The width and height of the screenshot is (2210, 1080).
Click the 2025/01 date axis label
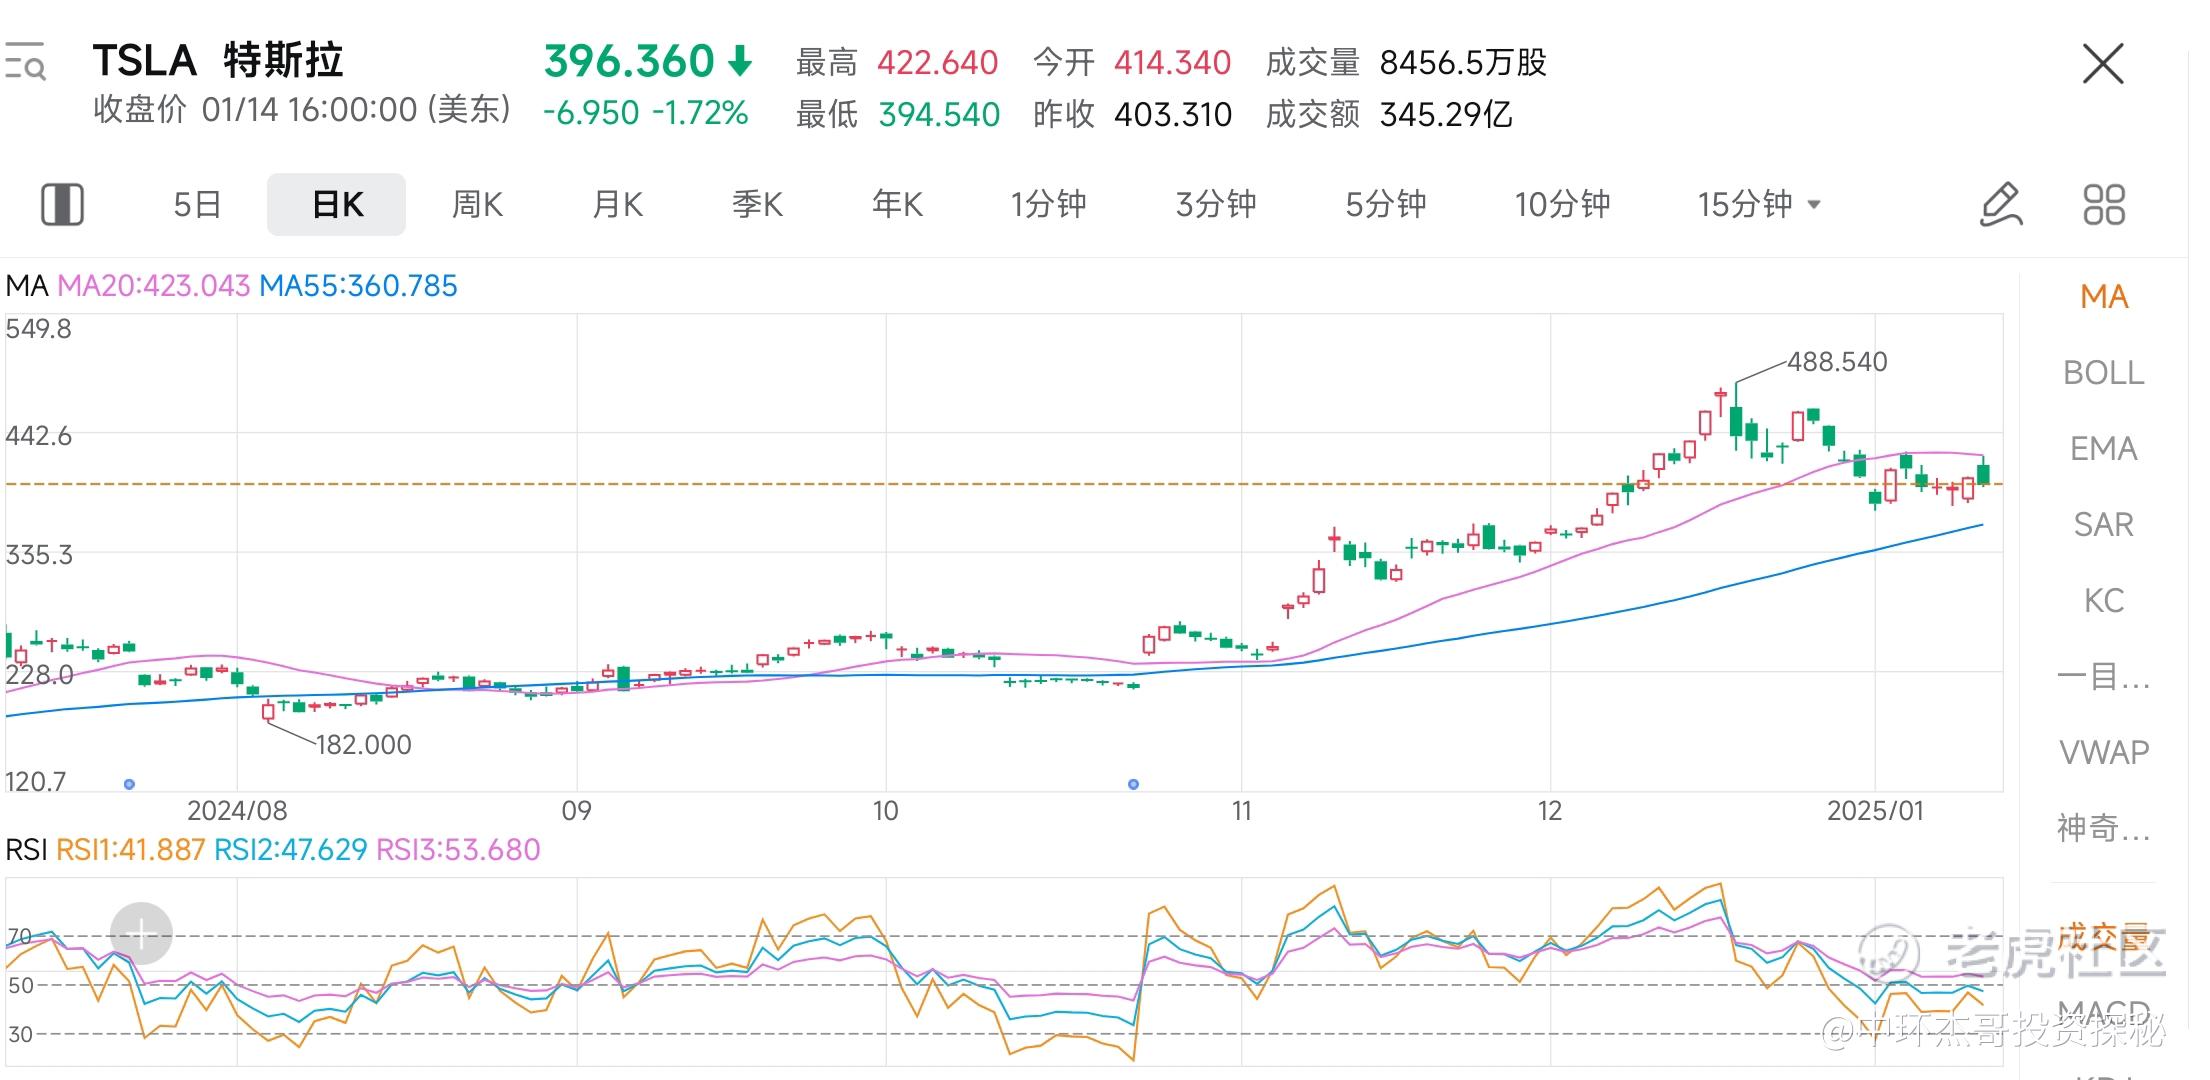coord(1875,811)
